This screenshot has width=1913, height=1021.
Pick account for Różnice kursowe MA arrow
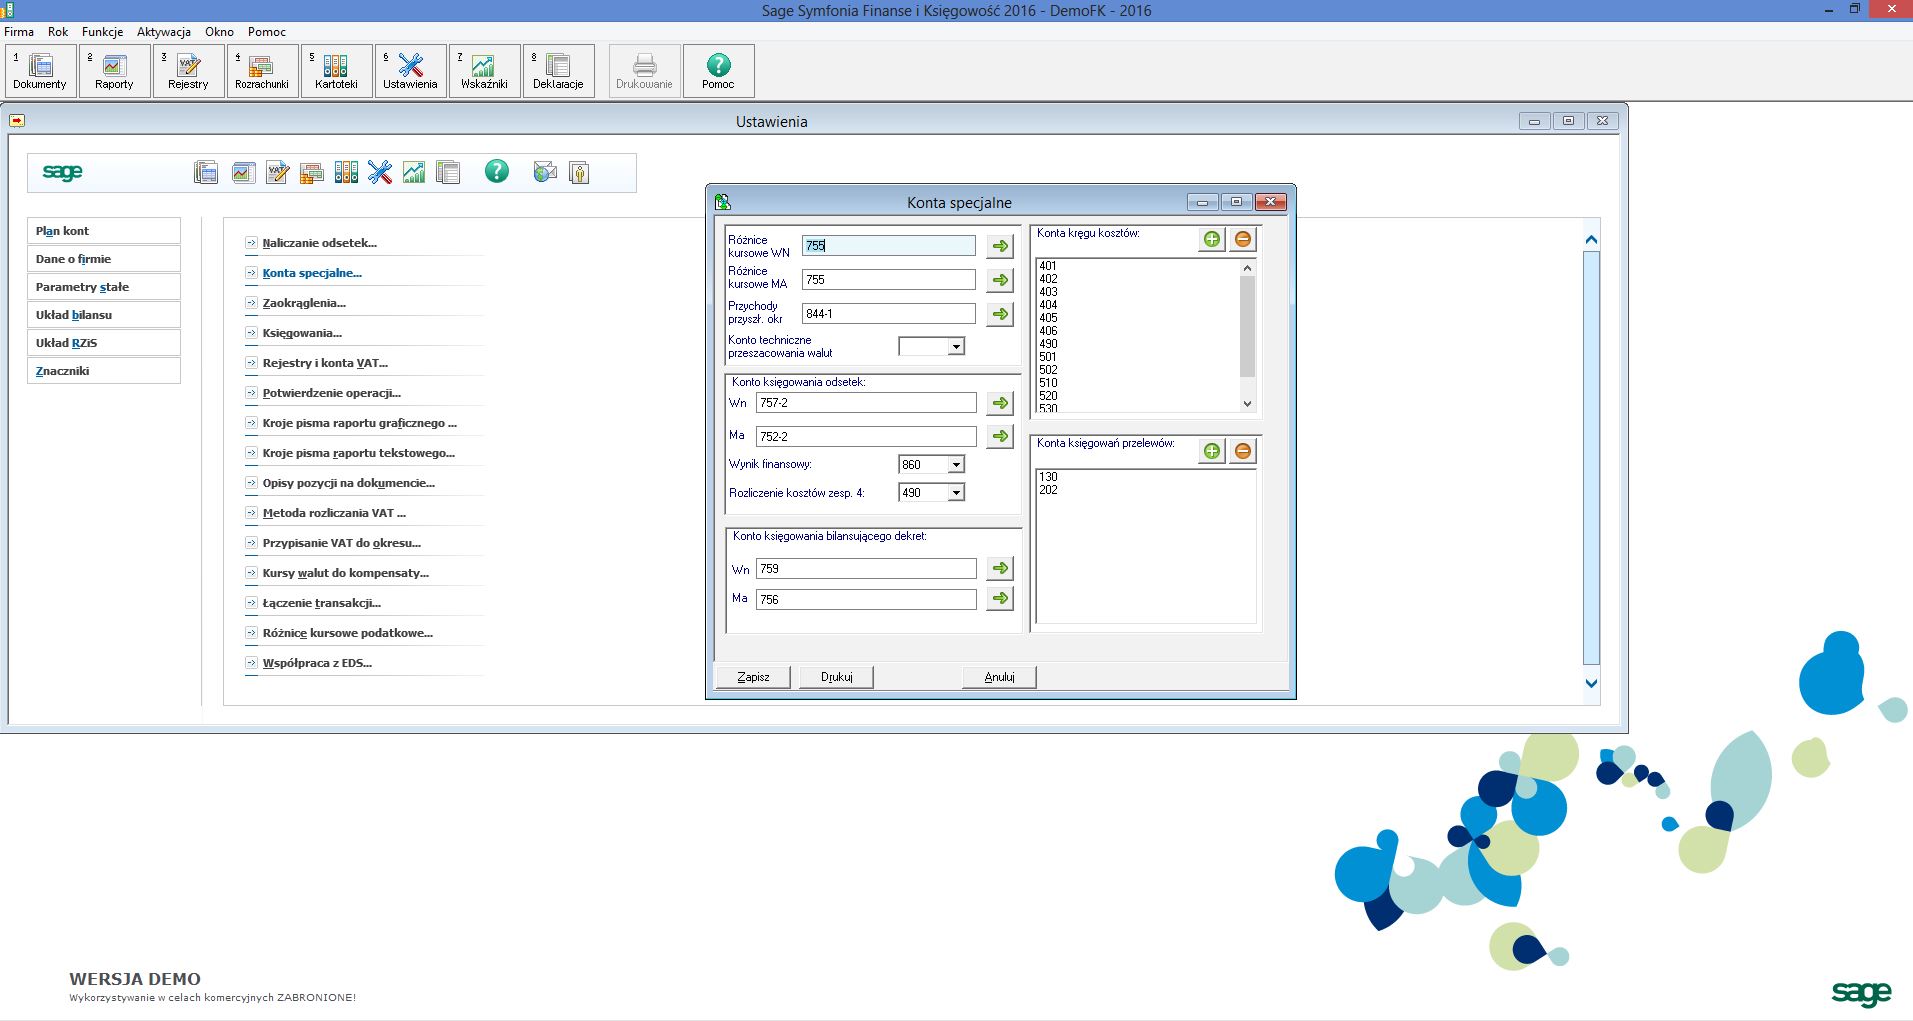click(999, 280)
